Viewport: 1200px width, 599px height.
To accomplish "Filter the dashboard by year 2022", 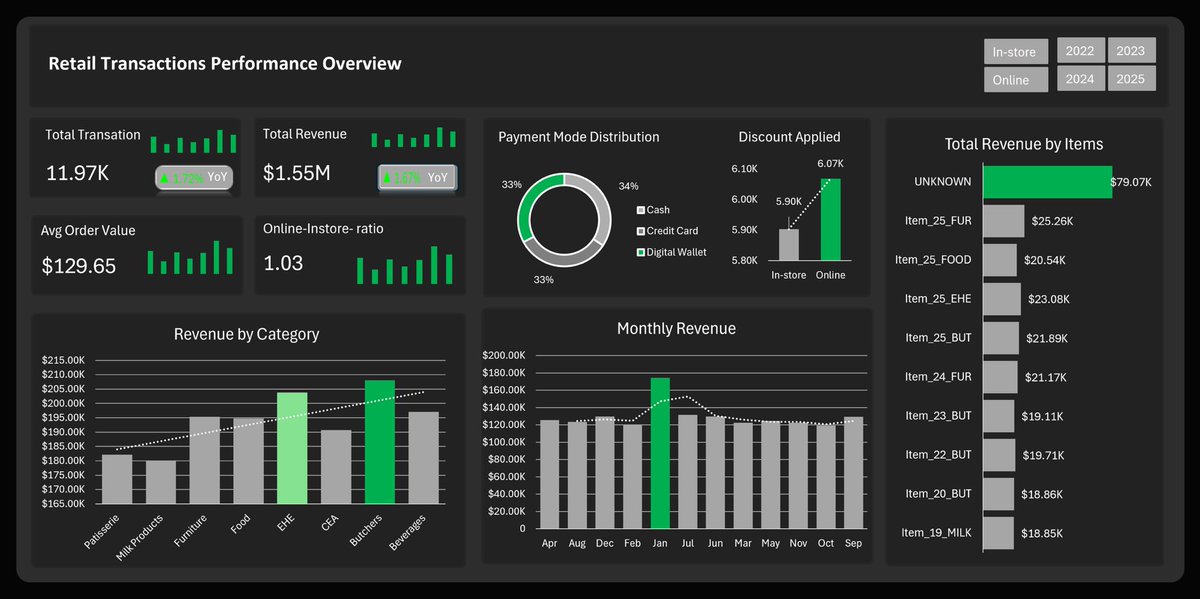I will [x=1080, y=50].
